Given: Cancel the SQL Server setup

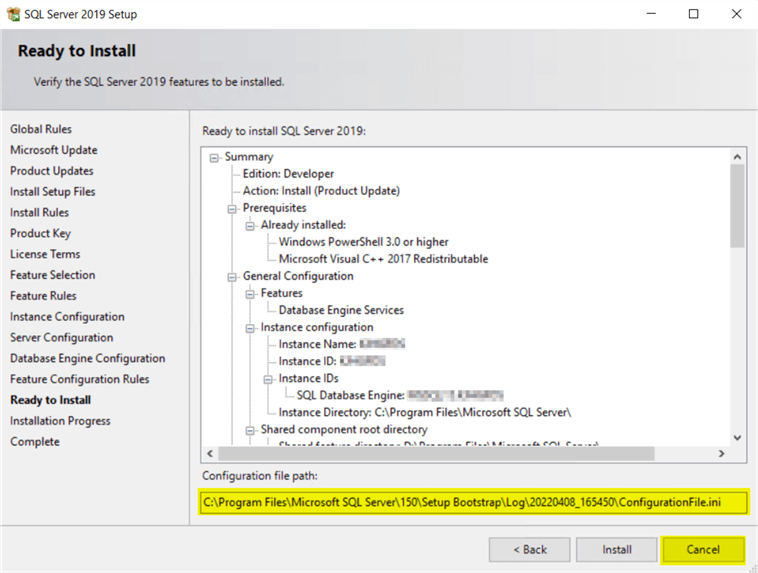Looking at the screenshot, I should tap(703, 550).
